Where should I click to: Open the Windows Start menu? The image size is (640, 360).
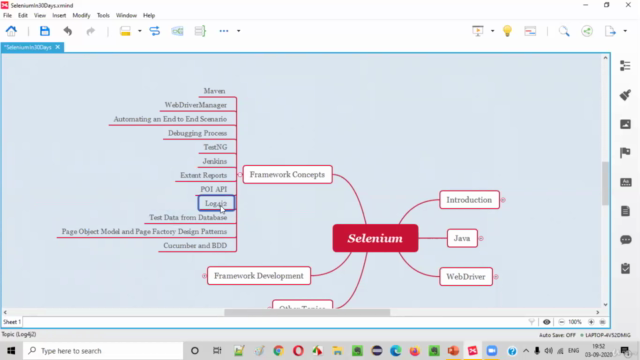(x=11, y=351)
